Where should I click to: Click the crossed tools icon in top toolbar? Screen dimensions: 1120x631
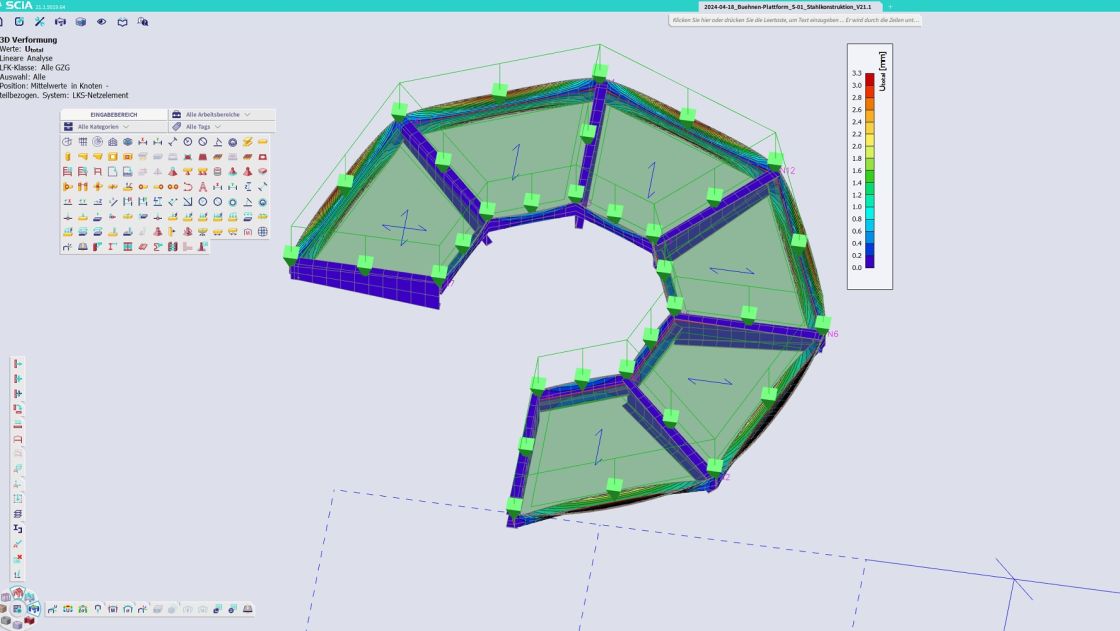coord(39,21)
